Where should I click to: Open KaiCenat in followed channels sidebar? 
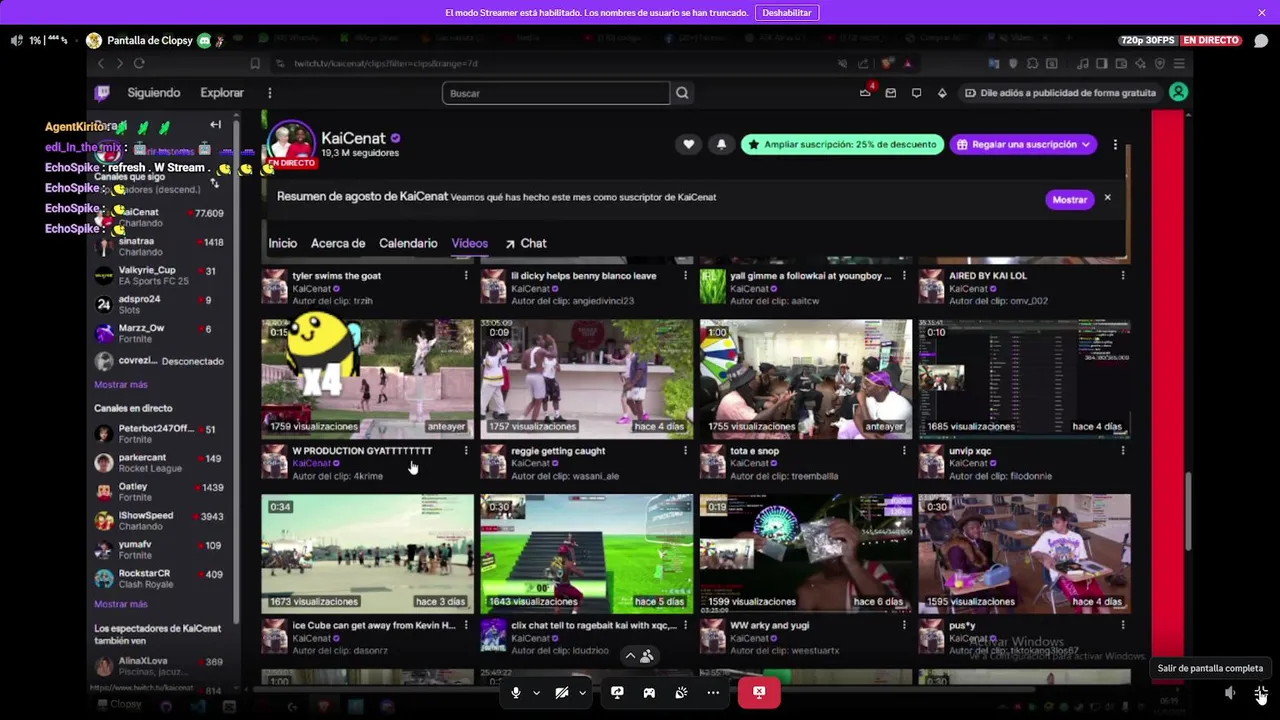(160, 217)
